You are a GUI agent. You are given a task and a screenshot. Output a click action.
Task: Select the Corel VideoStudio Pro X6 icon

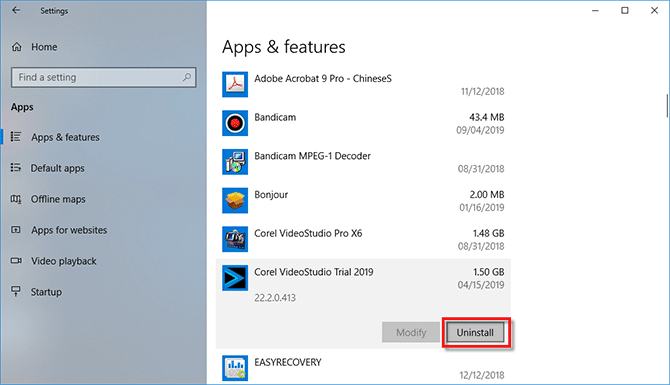[x=235, y=239]
